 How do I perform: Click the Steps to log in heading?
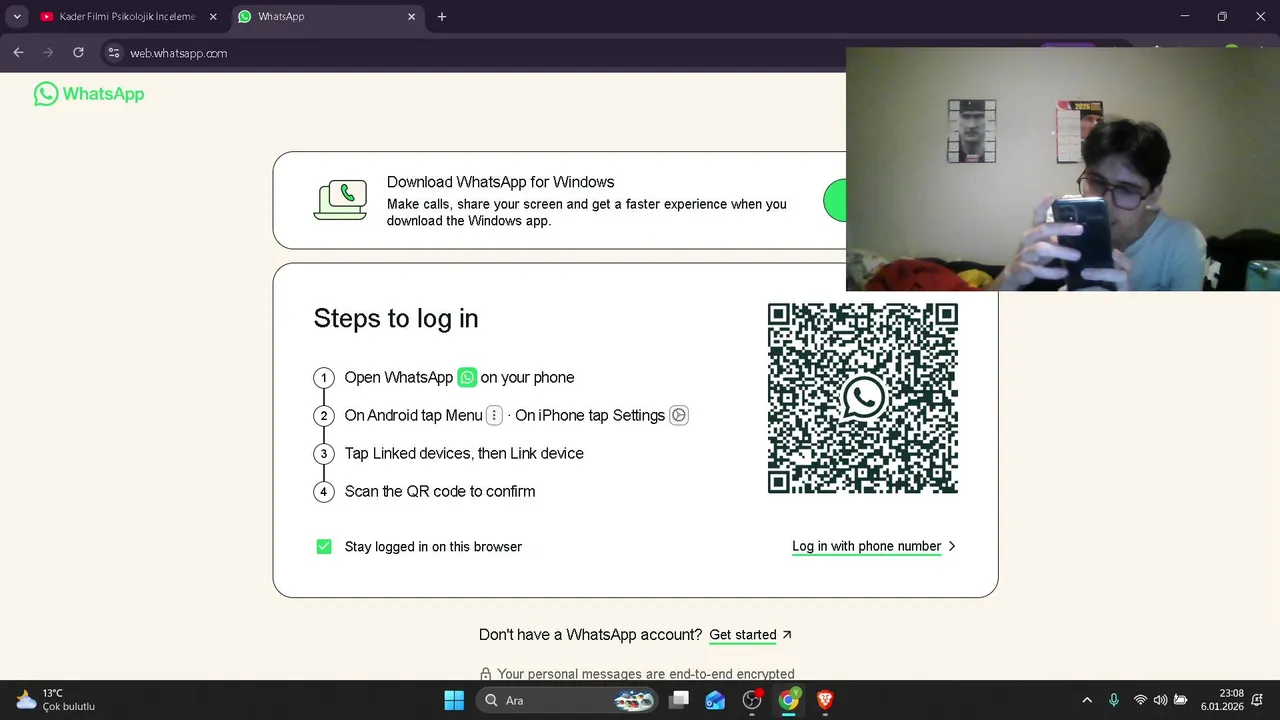click(x=396, y=318)
